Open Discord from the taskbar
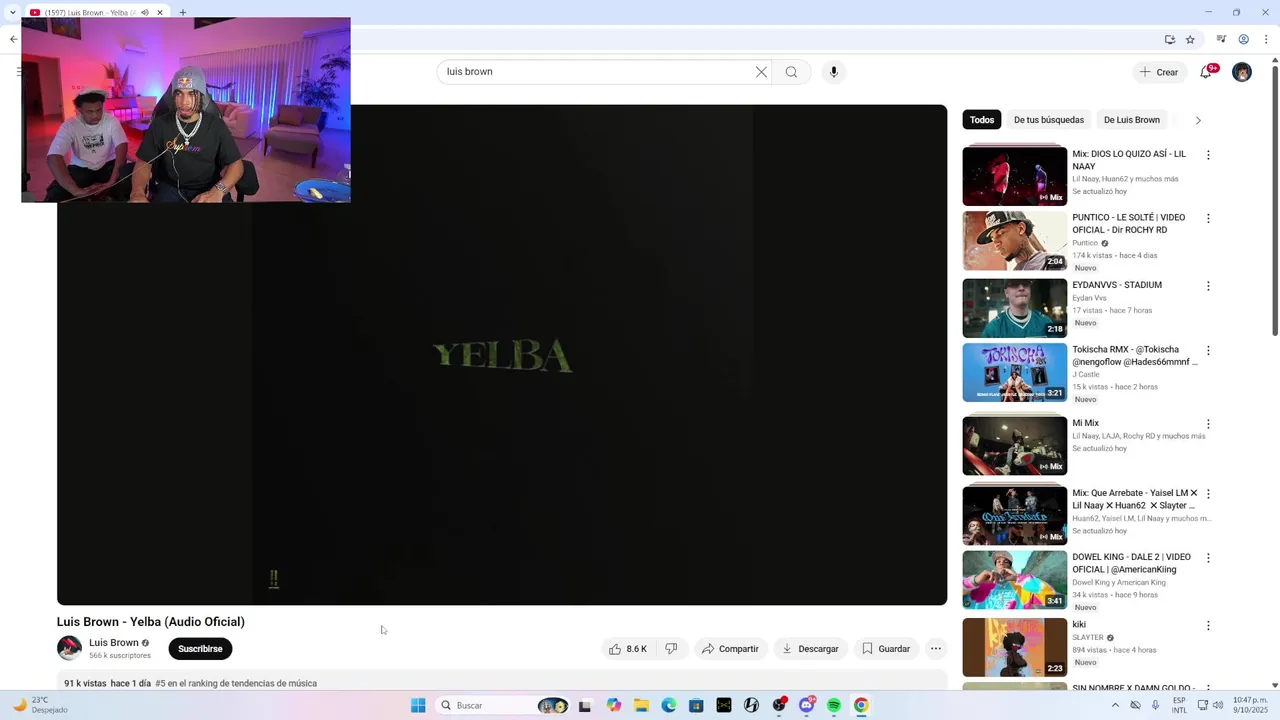1280x720 pixels. 807,706
